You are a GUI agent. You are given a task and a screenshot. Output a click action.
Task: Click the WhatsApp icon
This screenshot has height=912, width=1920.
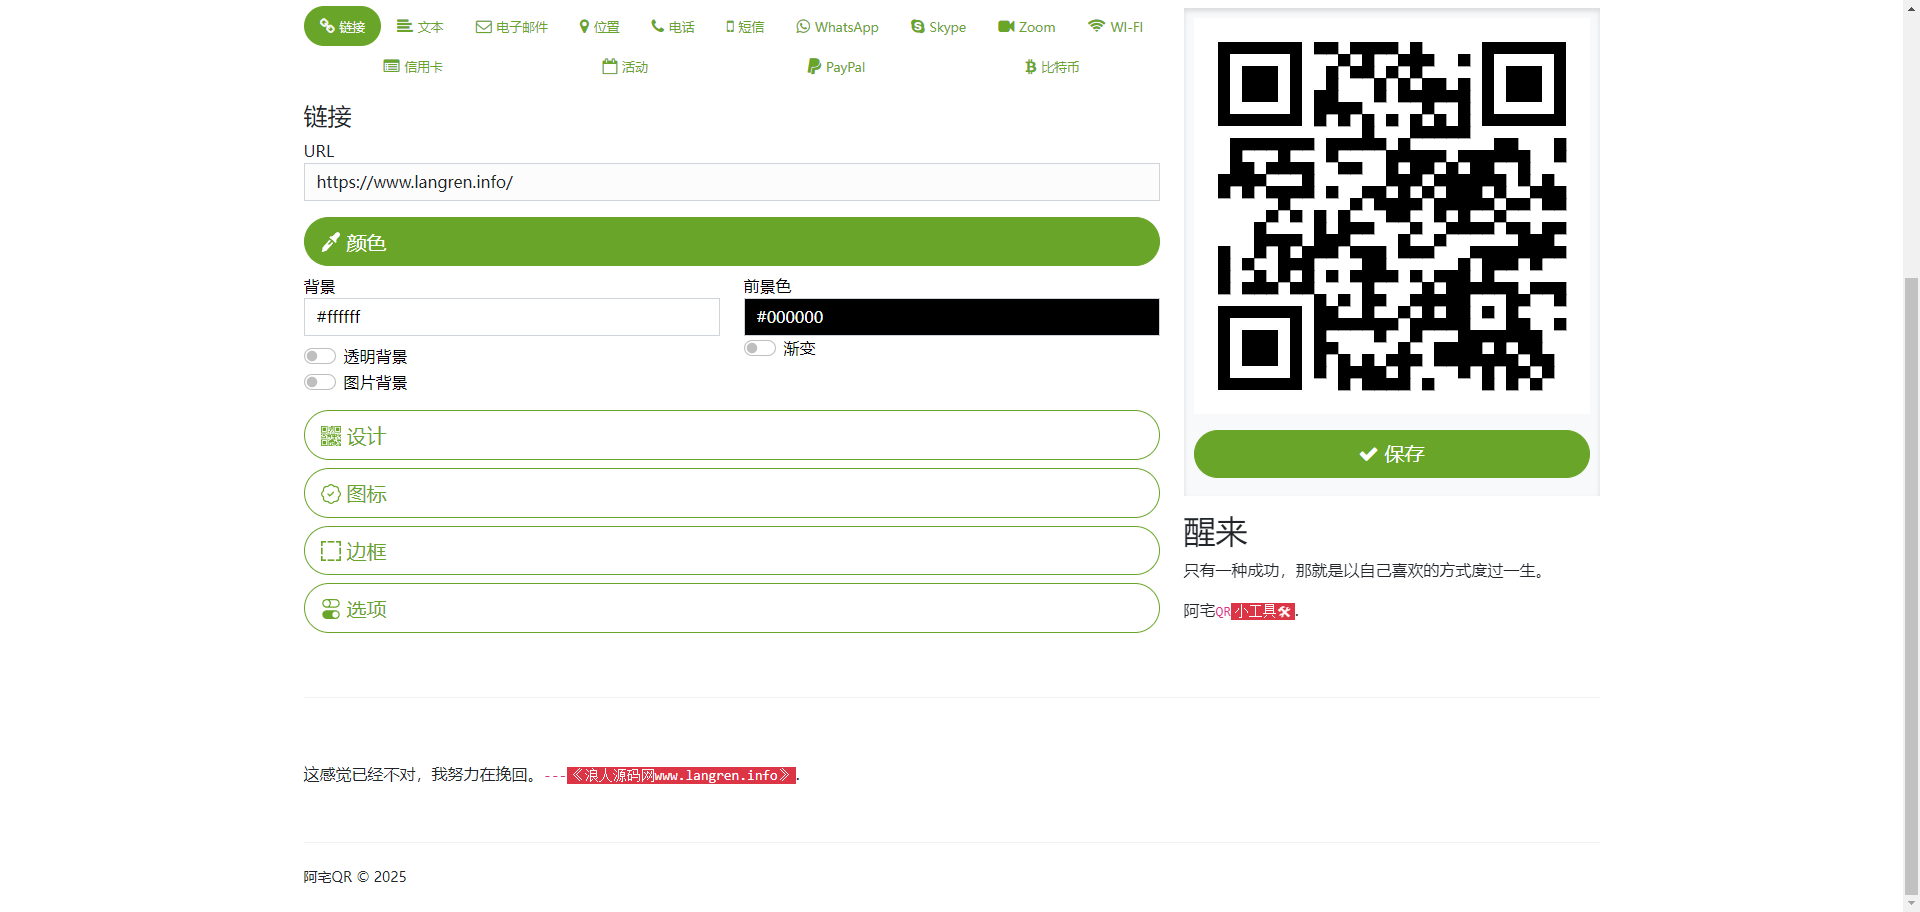click(803, 27)
